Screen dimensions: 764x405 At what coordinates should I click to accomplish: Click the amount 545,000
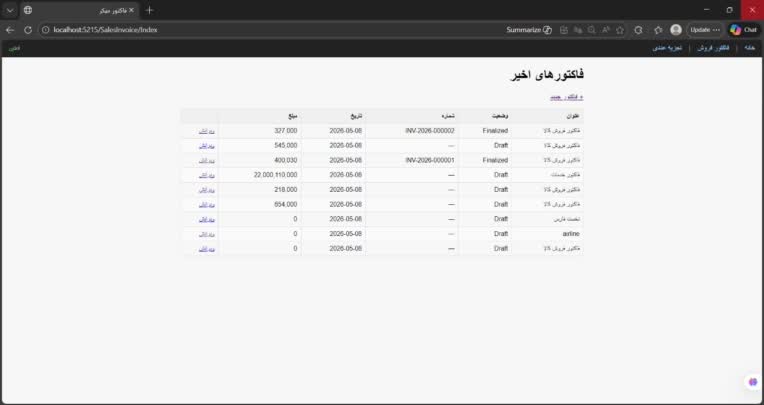tap(286, 145)
